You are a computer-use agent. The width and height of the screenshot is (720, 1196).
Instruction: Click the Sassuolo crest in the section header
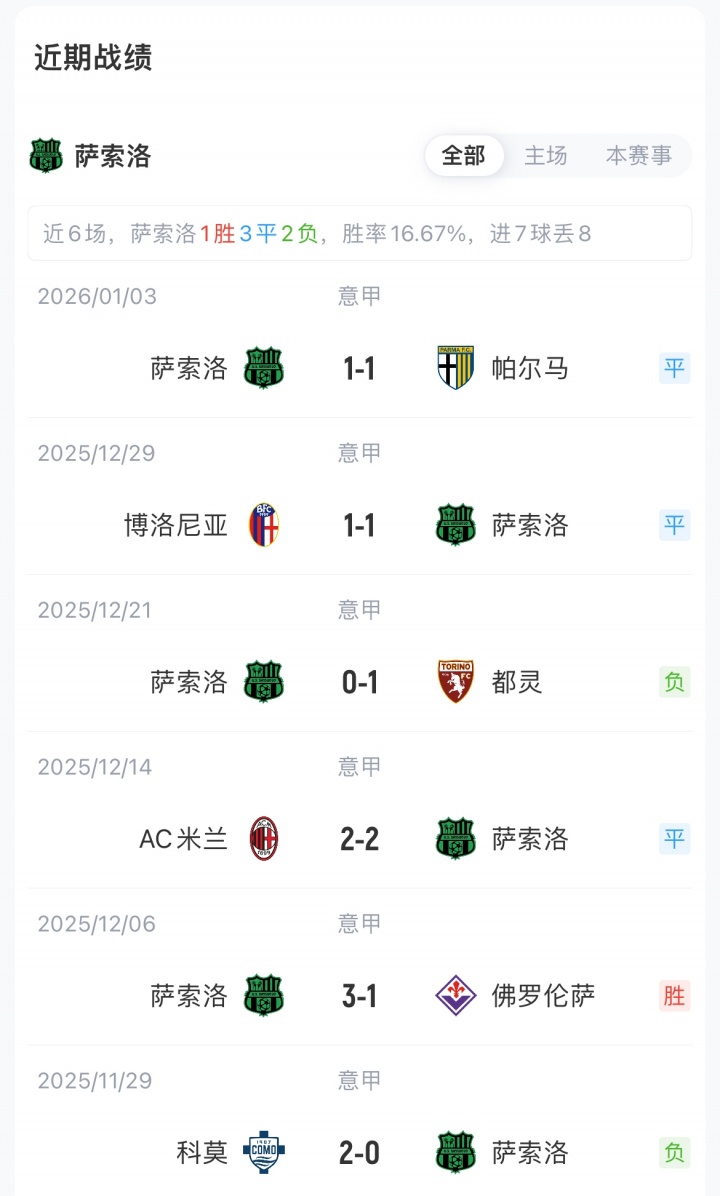[46, 156]
